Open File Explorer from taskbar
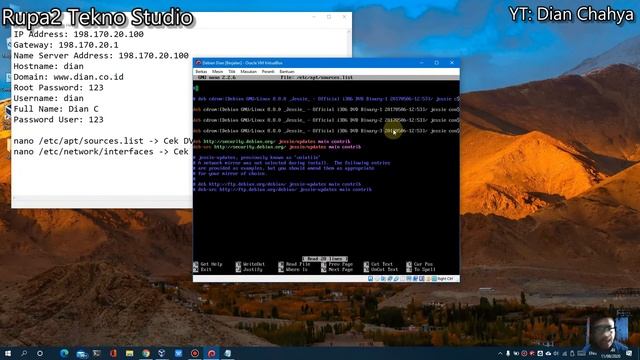640x360 pixels. tap(129, 353)
